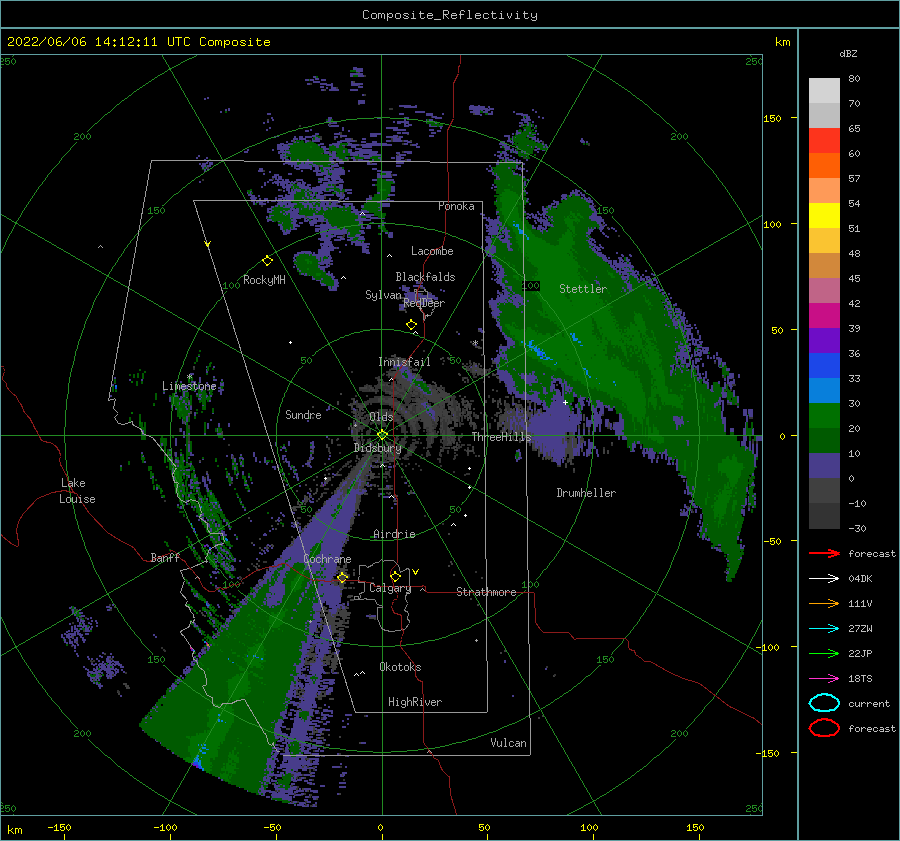The image size is (900, 841).
Task: Click the light gray 80-70 dBZ swatch
Action: coord(824,91)
